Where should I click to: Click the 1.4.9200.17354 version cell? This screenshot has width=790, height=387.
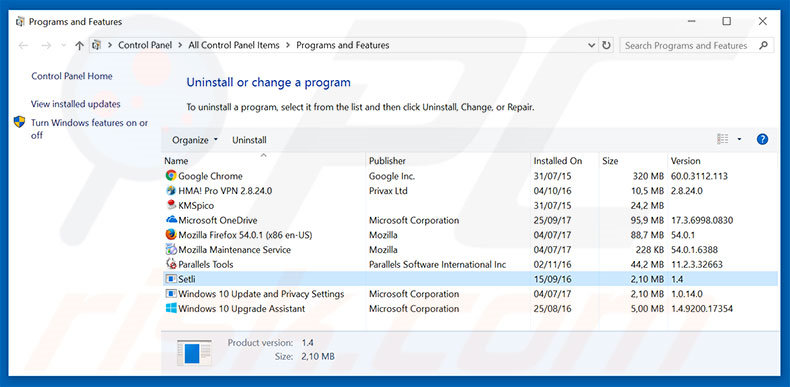click(702, 308)
